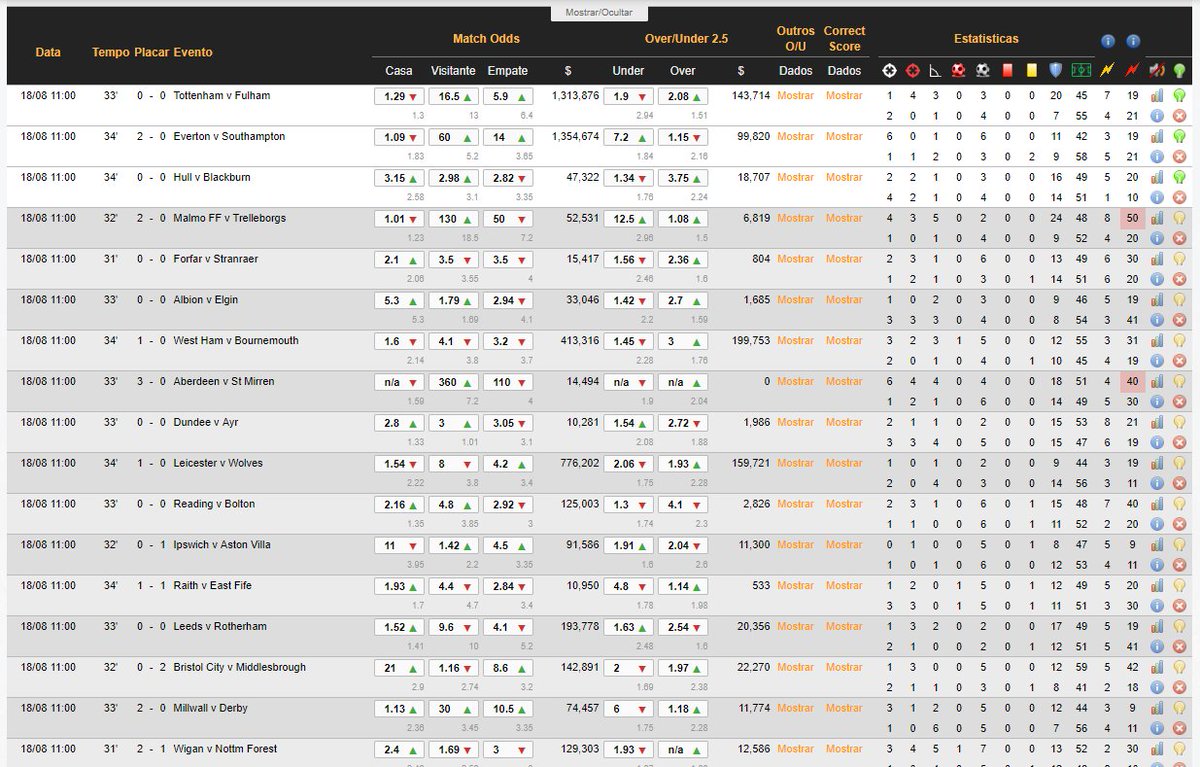Open bar chart for Leicester v Wolves
Viewport: 1200px width, 767px height.
click(x=1156, y=463)
